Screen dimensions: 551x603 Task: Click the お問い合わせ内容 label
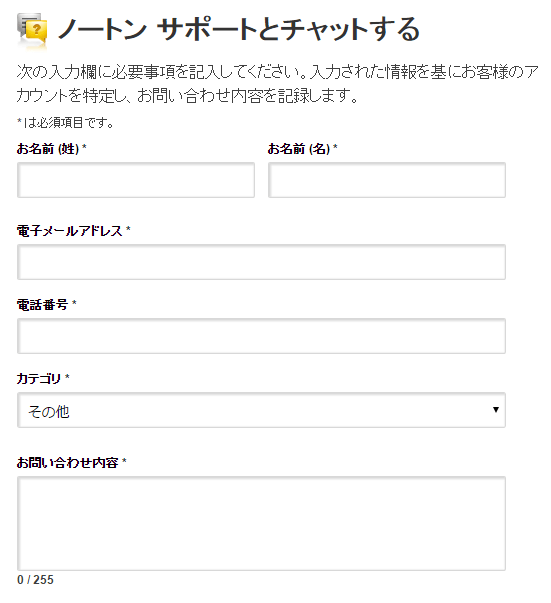[x=67, y=462]
